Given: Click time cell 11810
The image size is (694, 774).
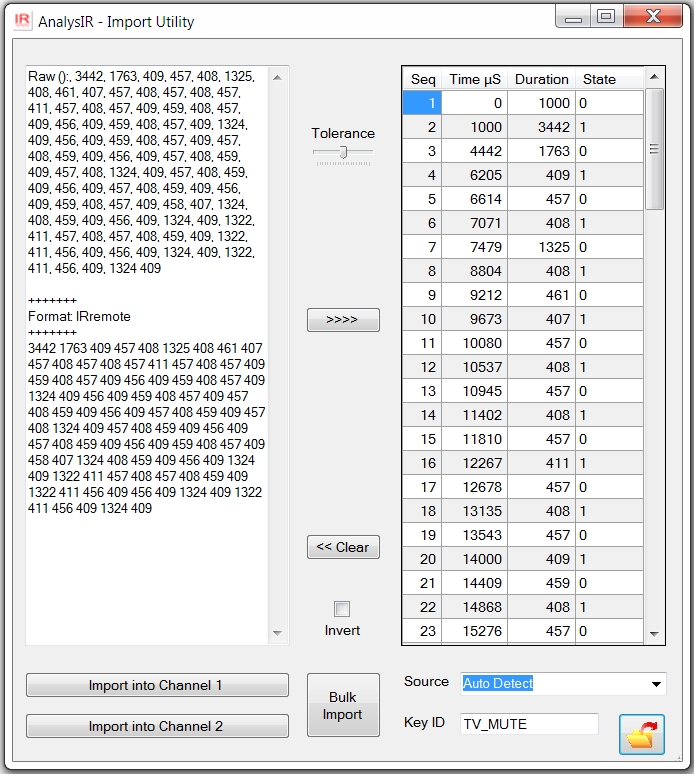Looking at the screenshot, I should coord(474,439).
